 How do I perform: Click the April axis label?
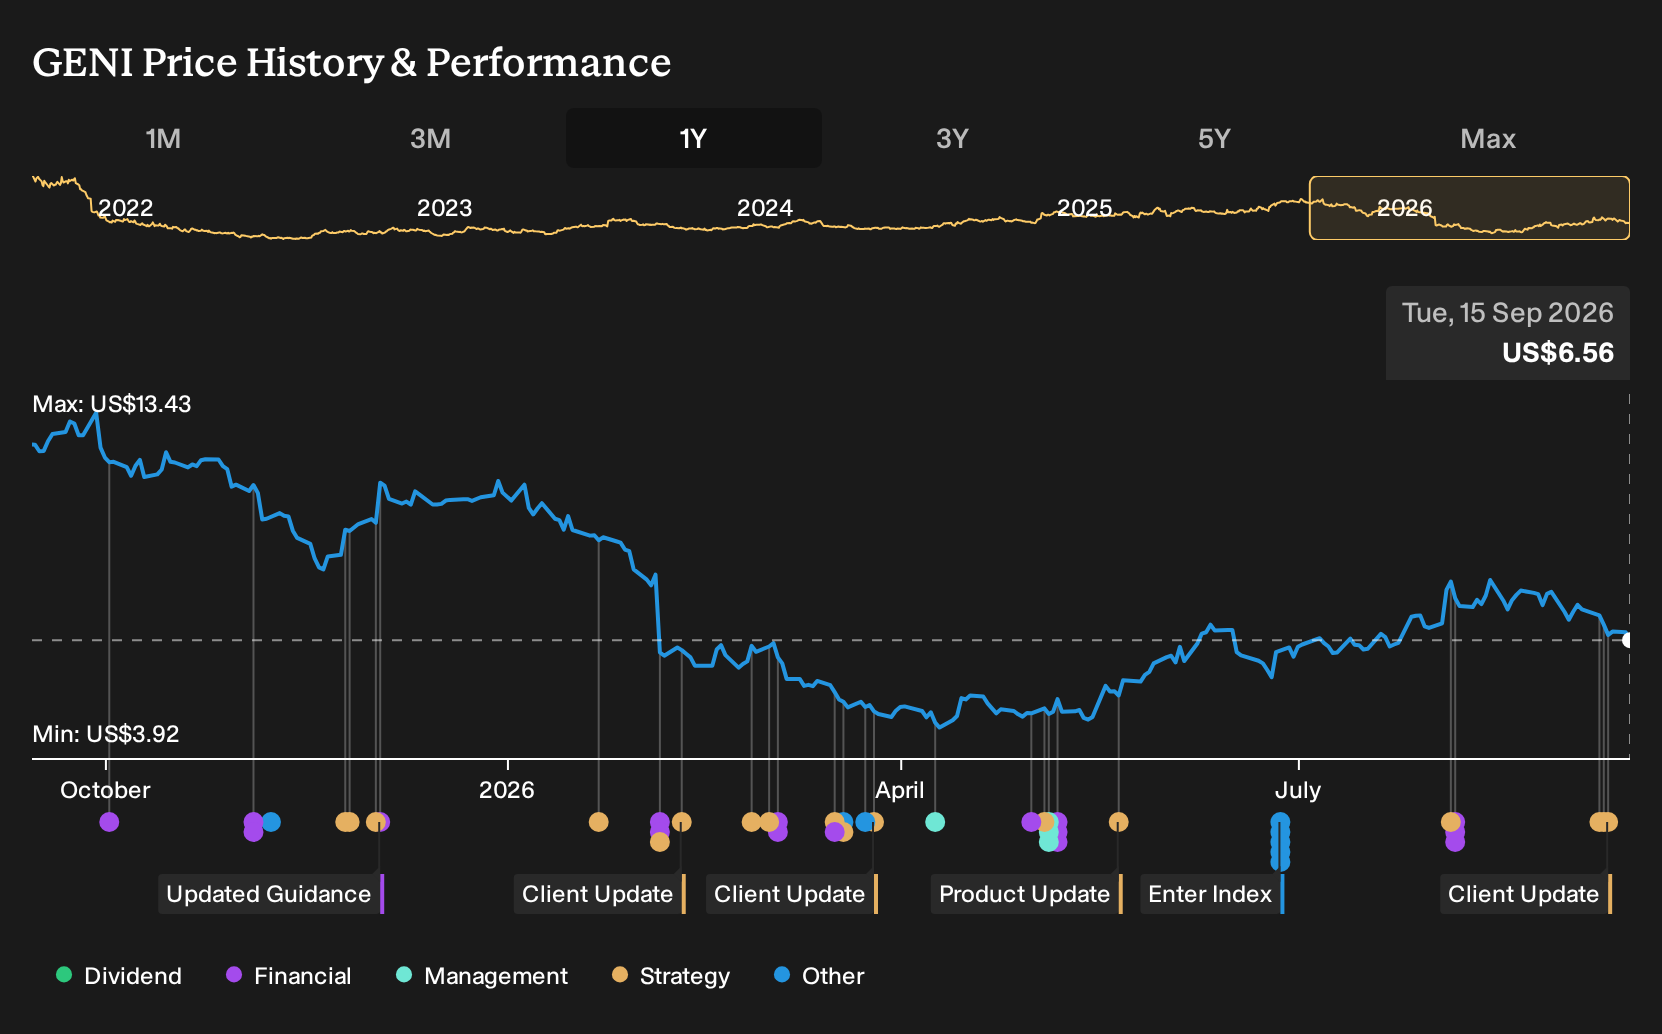pyautogui.click(x=900, y=790)
